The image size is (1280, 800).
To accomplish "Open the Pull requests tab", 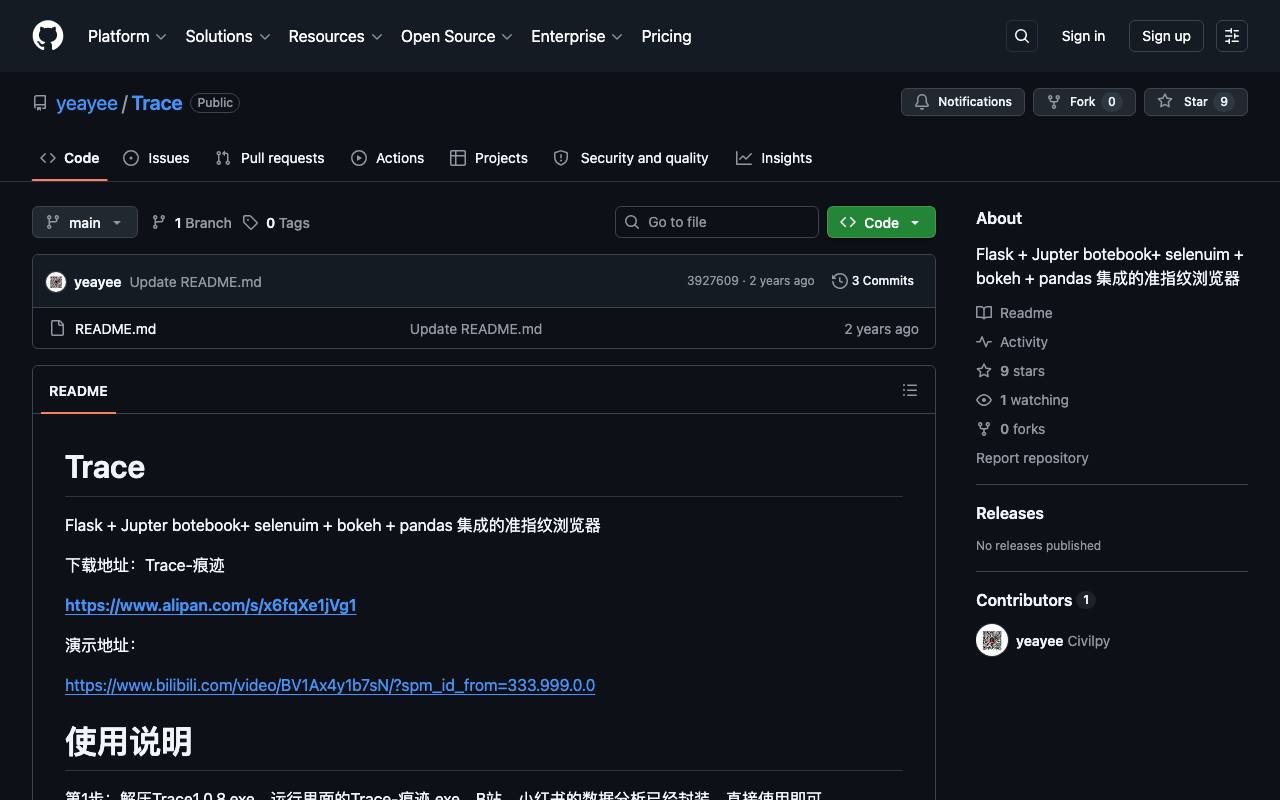I will click(x=270, y=158).
